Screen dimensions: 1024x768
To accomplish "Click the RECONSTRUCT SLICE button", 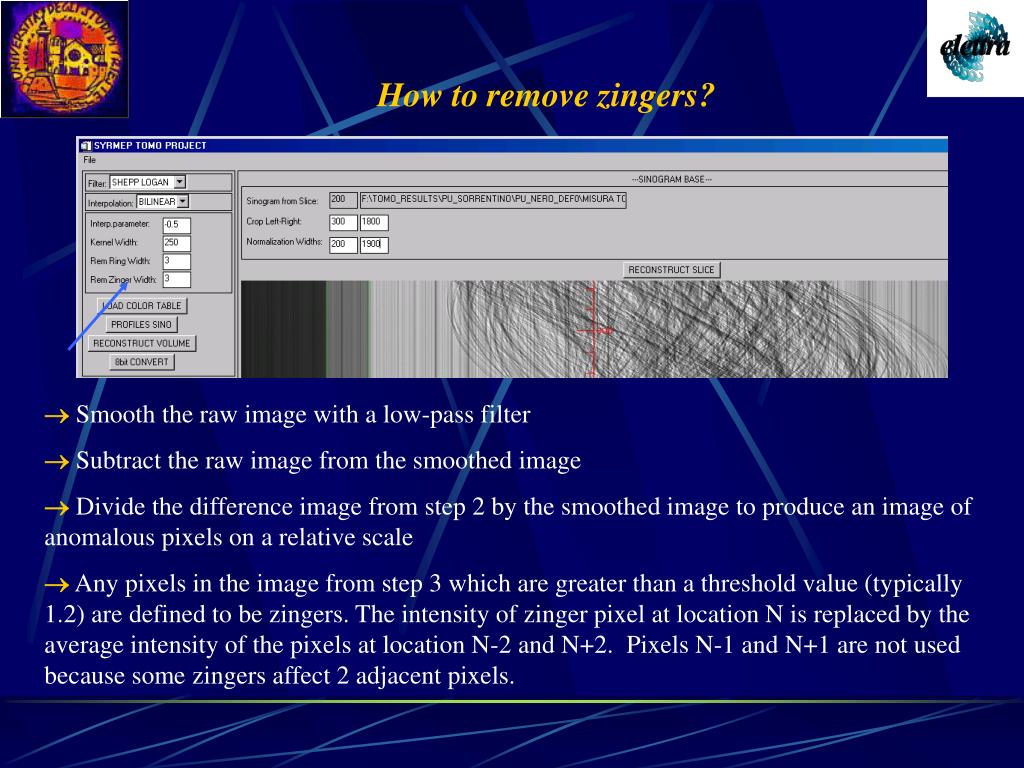I will [x=671, y=270].
